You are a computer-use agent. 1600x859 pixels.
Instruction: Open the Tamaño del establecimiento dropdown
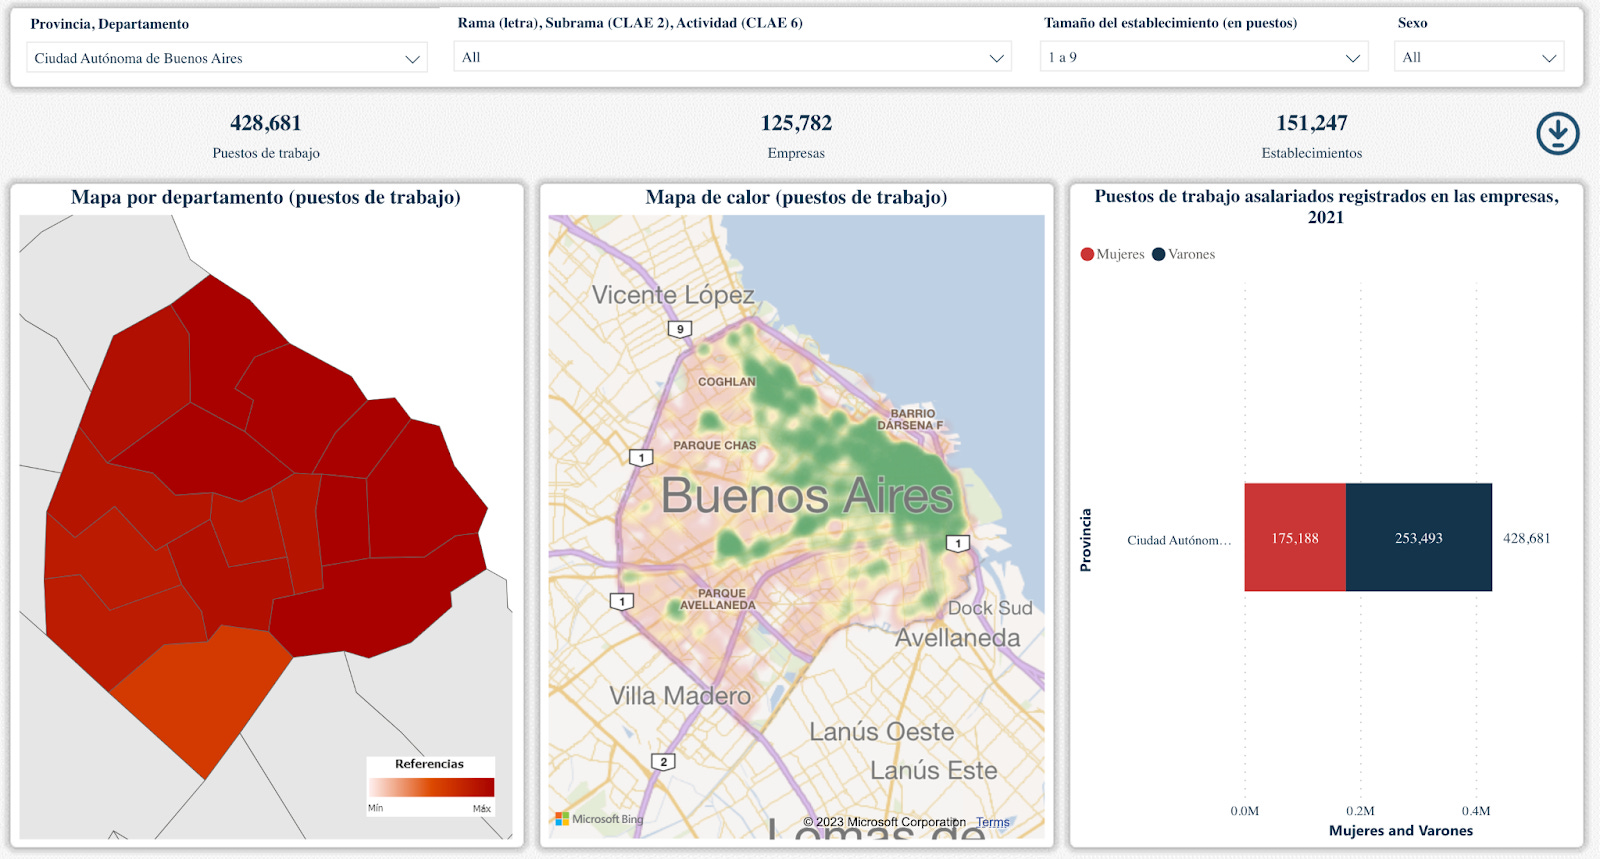click(1204, 57)
